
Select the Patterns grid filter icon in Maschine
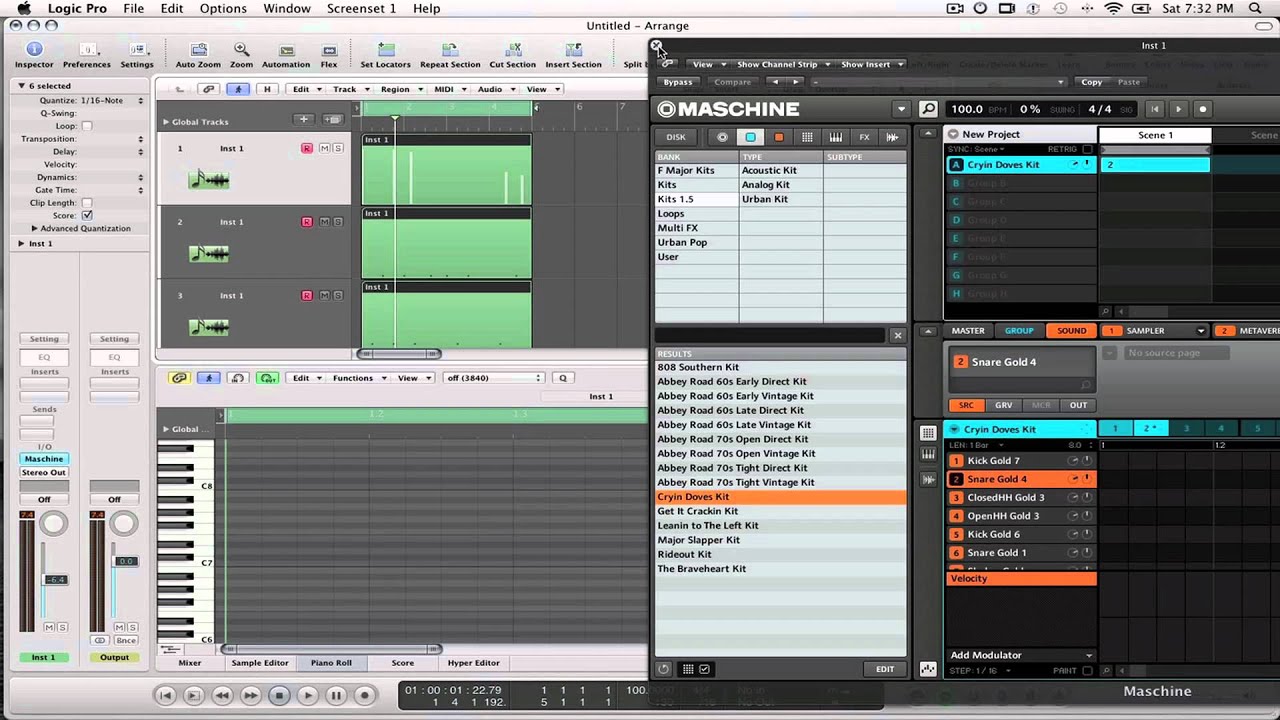tap(807, 137)
